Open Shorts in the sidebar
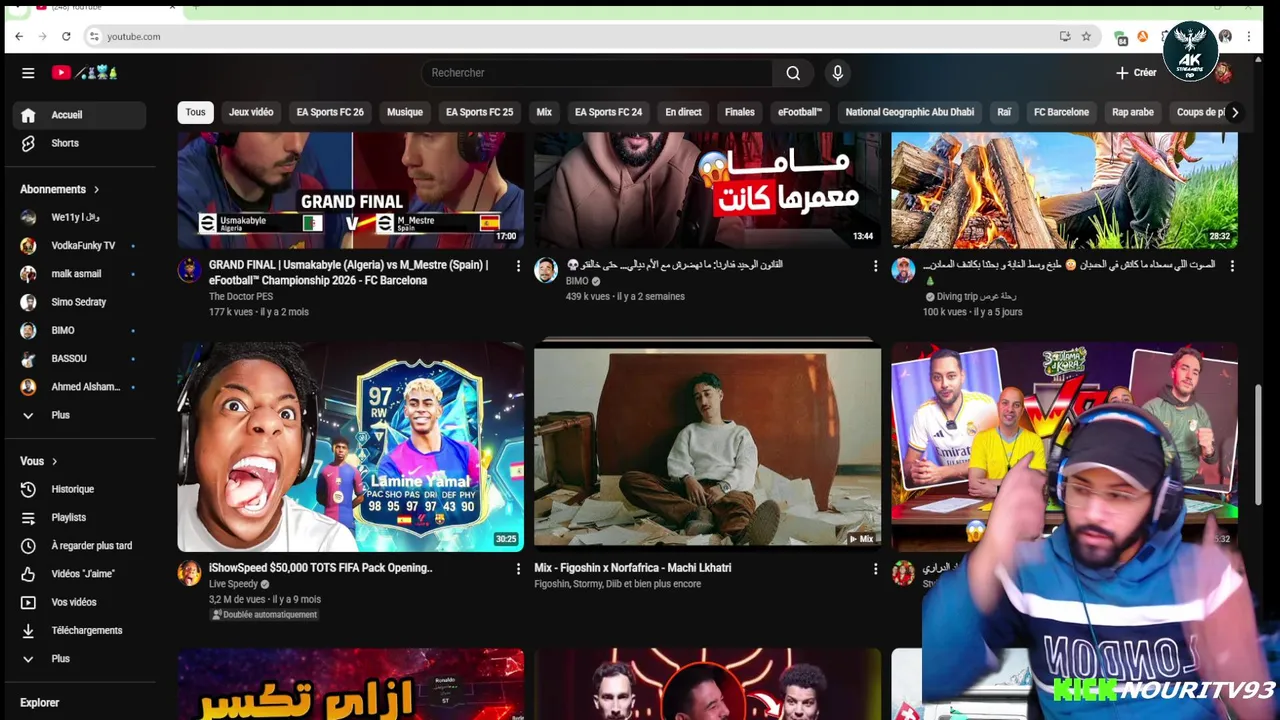The height and width of the screenshot is (720, 1280). click(x=80, y=143)
